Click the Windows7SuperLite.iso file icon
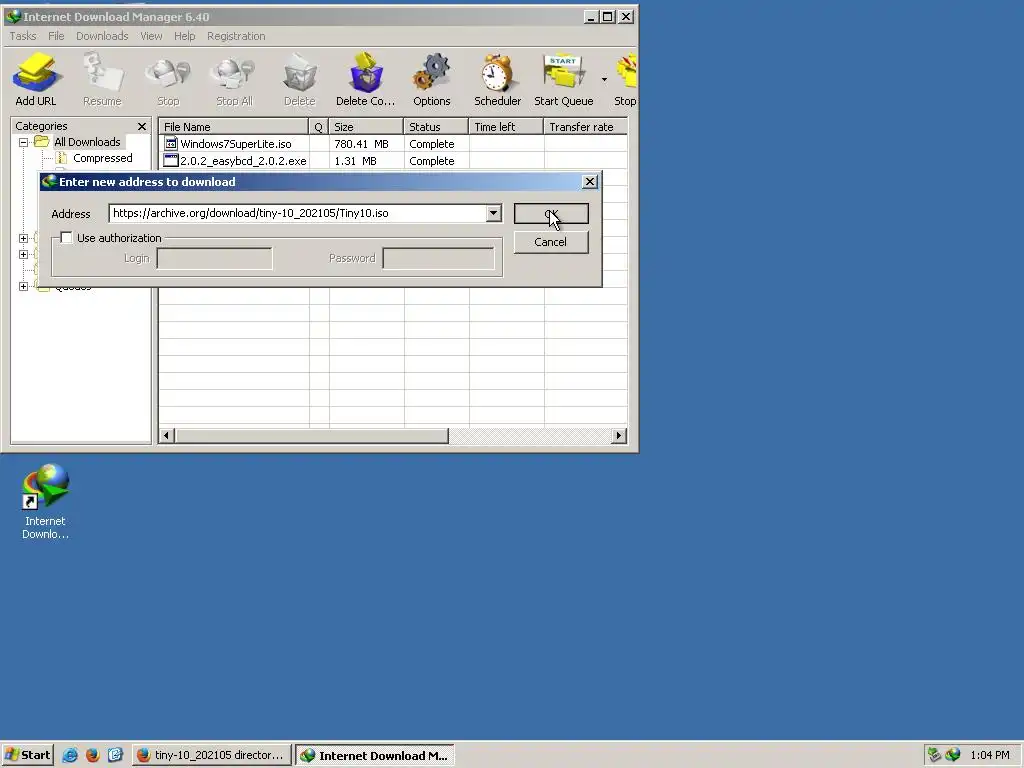This screenshot has width=1024, height=768. tap(171, 144)
